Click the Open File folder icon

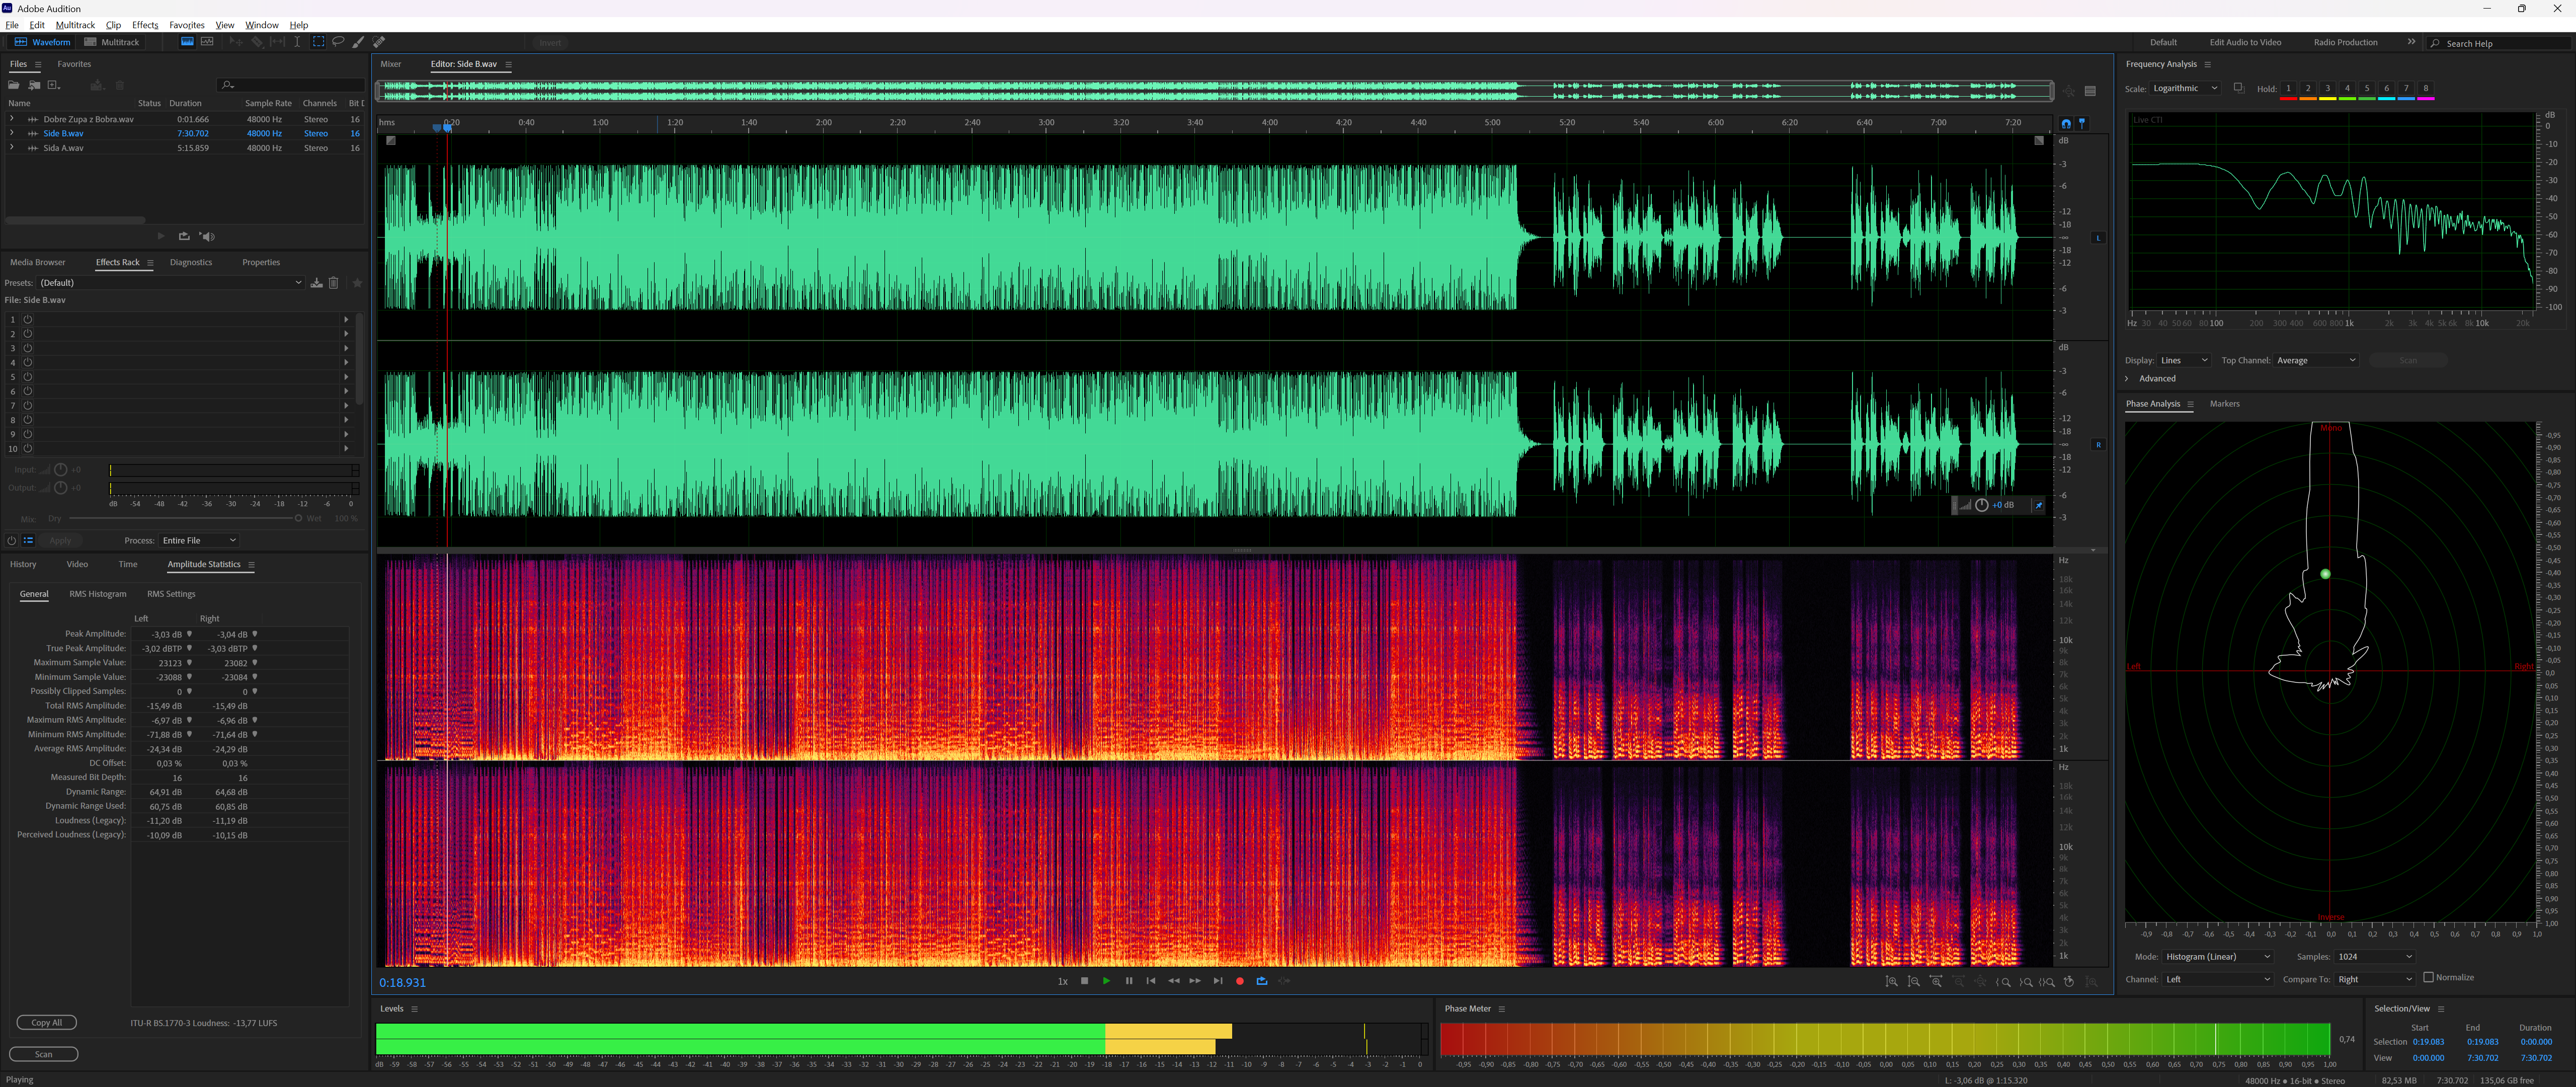pos(14,85)
